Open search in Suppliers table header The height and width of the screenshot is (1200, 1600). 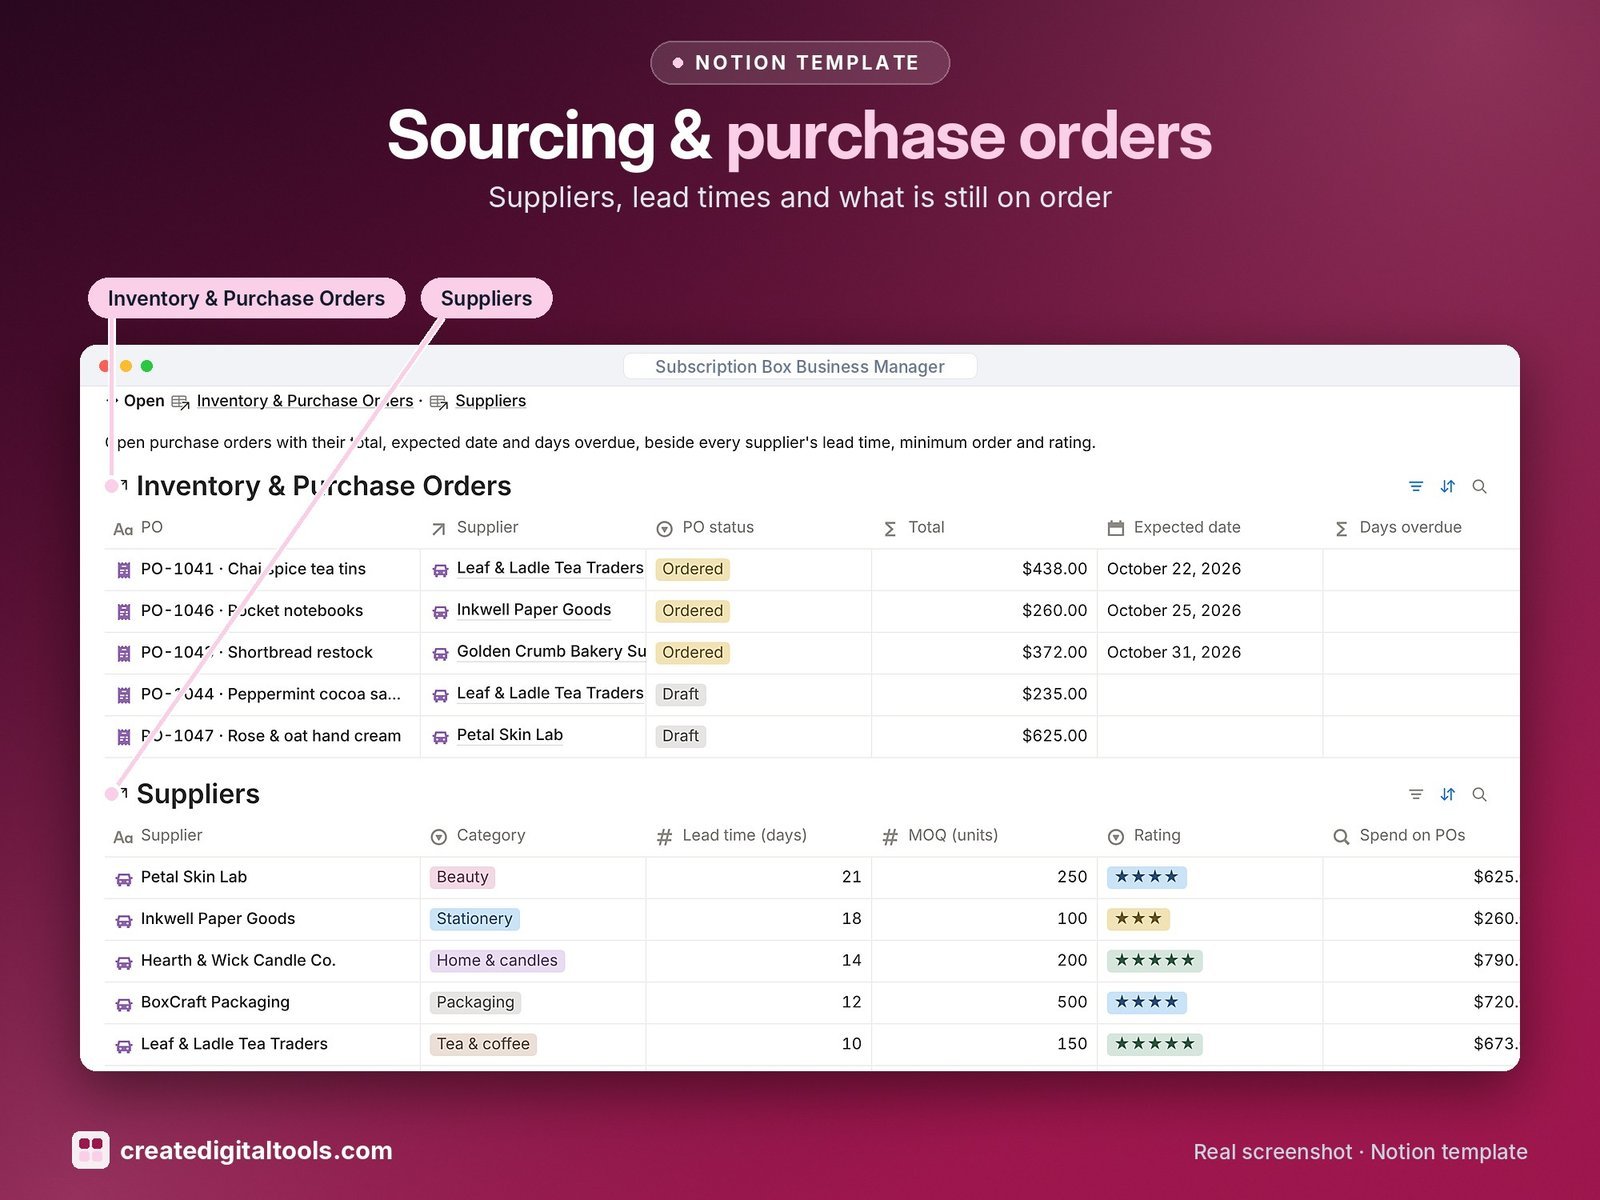1480,795
